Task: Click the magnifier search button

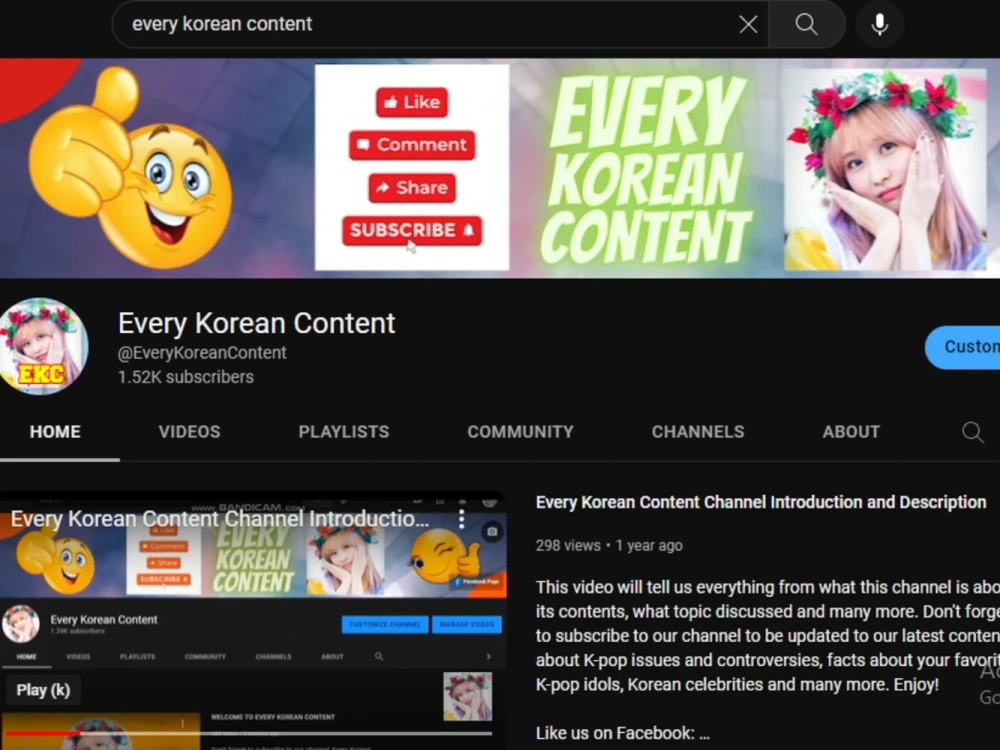Action: [807, 24]
